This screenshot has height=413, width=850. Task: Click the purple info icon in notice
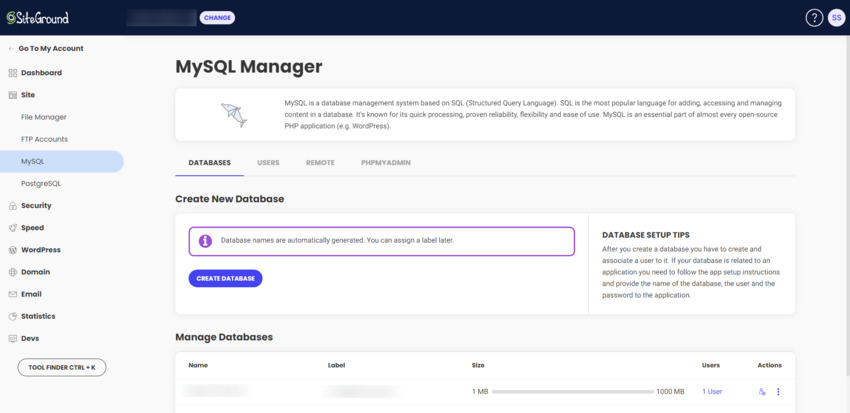205,241
